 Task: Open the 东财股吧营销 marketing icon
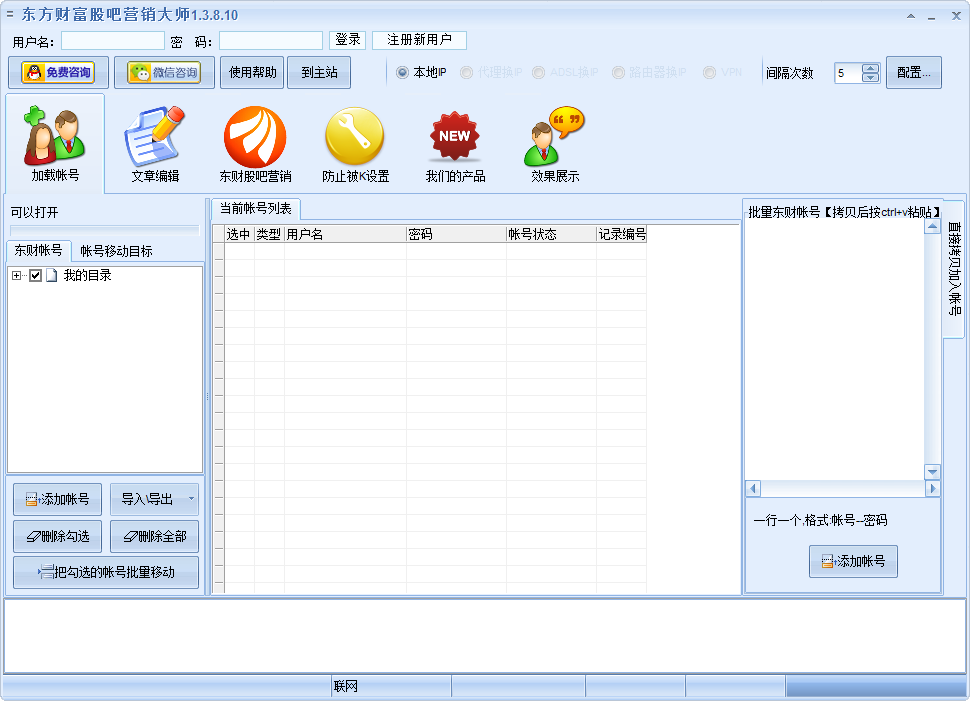255,144
